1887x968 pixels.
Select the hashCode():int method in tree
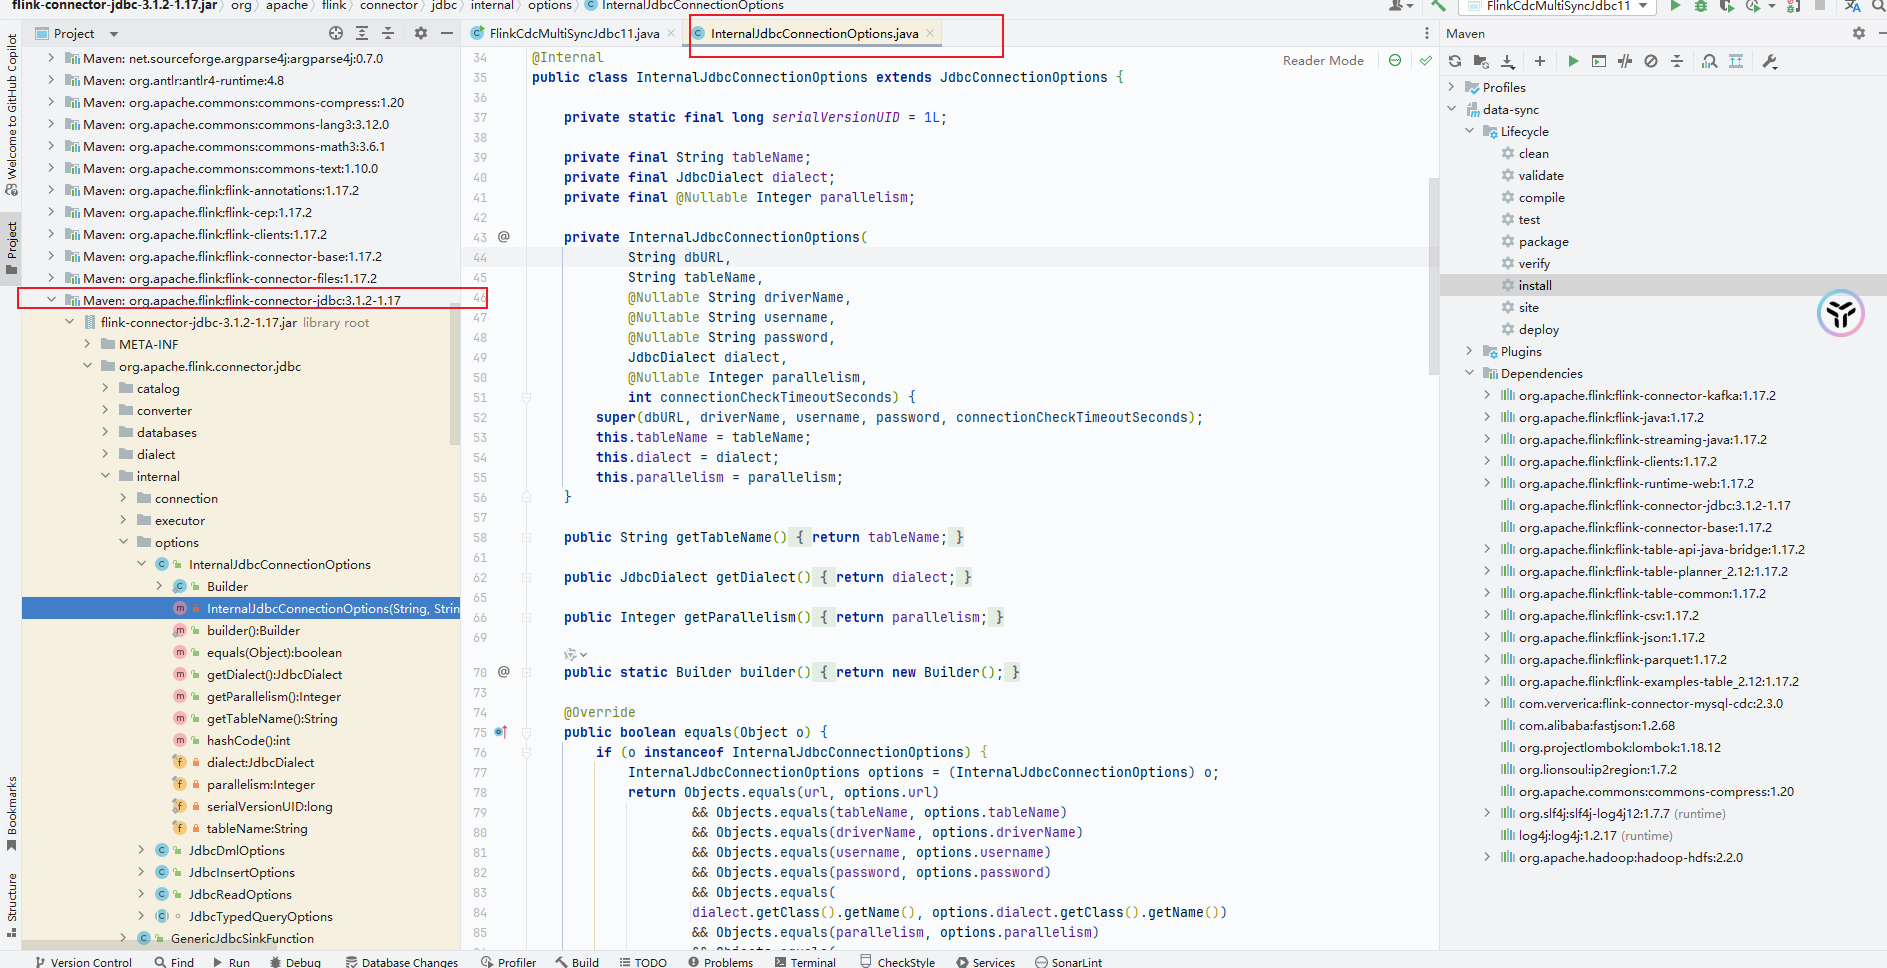248,740
